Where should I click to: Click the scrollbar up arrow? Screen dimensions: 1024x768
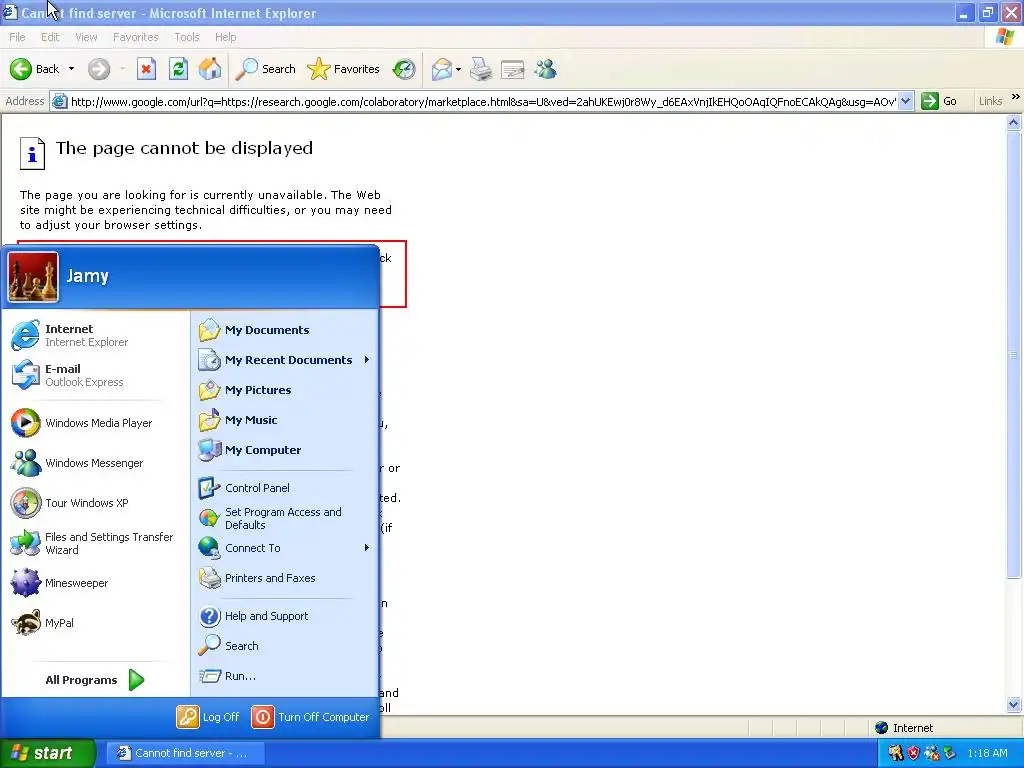[x=1014, y=122]
